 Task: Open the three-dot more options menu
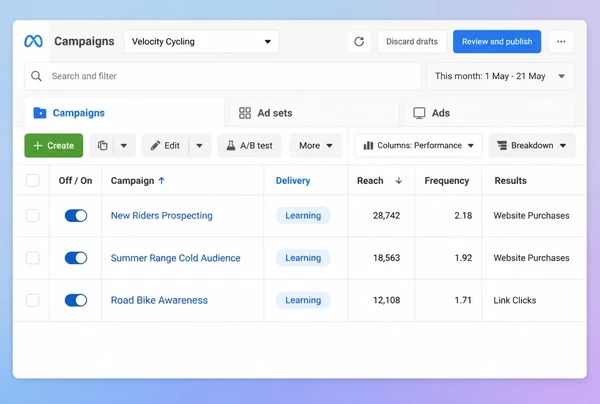coord(561,41)
